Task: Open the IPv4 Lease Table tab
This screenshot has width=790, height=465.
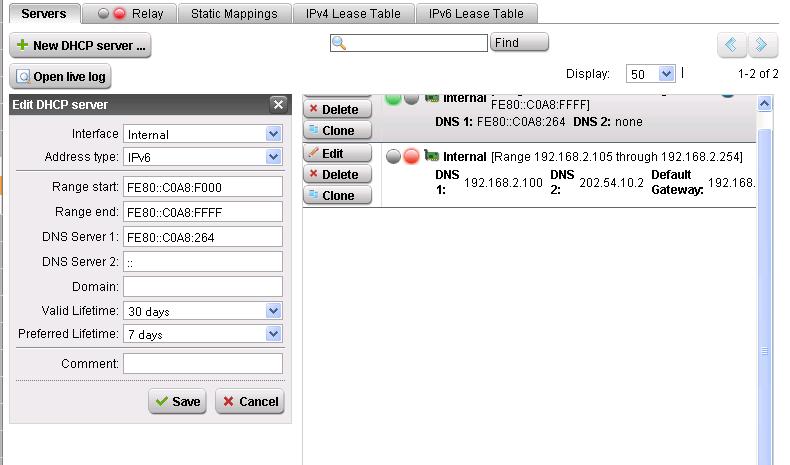Action: click(353, 13)
